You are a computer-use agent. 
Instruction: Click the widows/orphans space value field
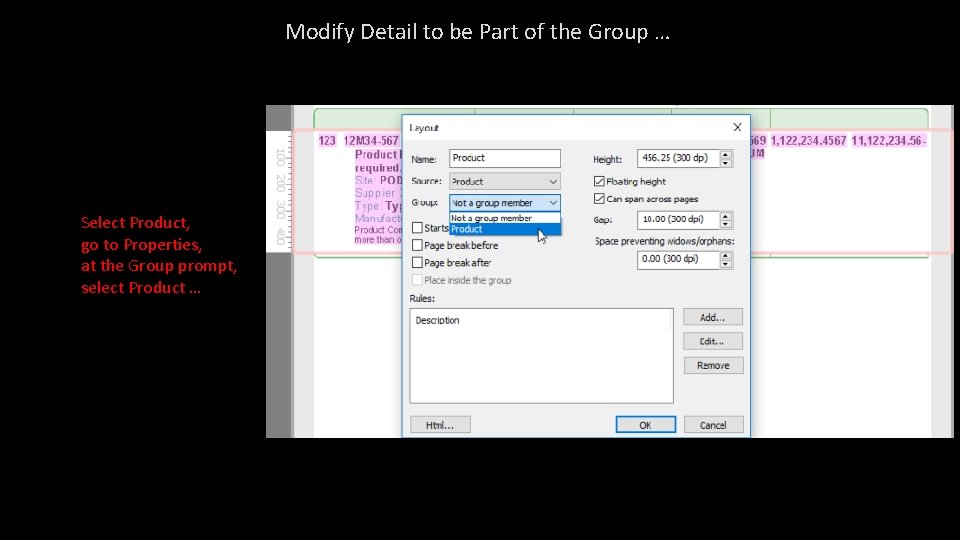[x=678, y=259]
